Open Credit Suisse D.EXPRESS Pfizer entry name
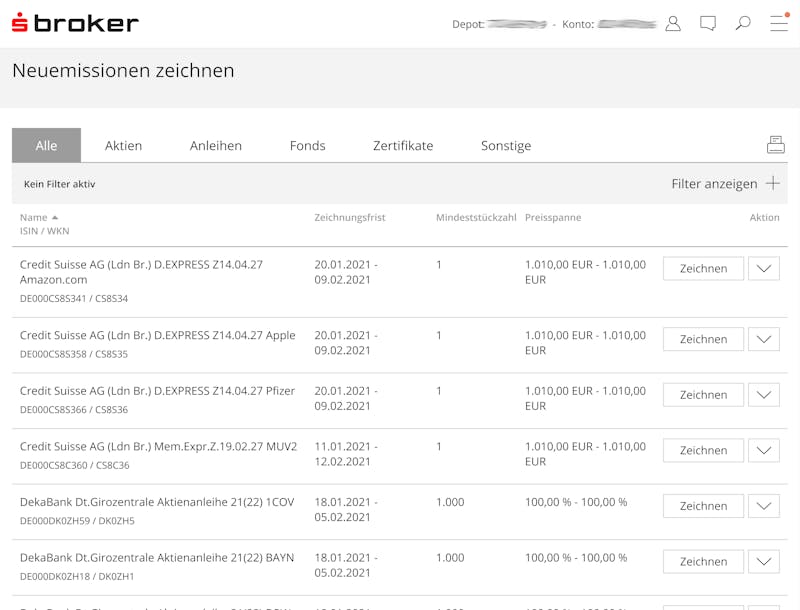This screenshot has width=800, height=610. pos(157,391)
